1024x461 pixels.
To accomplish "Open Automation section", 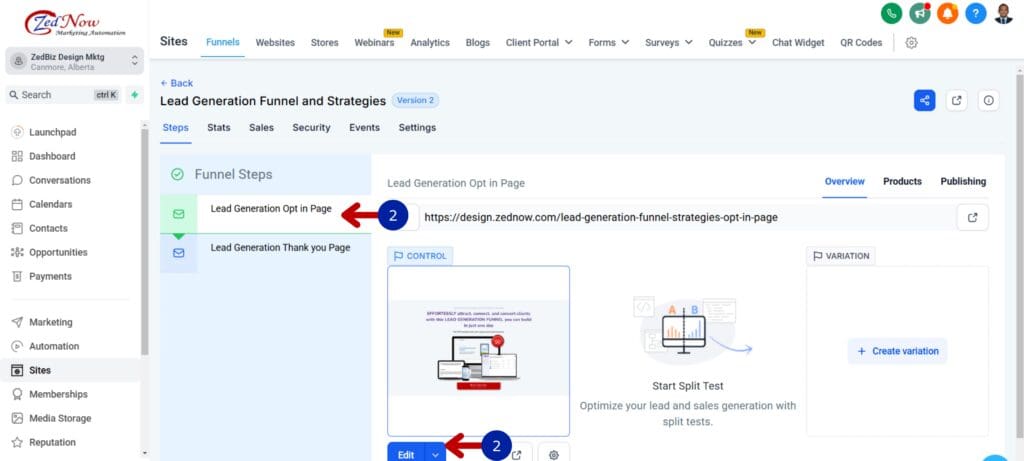I will pos(54,346).
